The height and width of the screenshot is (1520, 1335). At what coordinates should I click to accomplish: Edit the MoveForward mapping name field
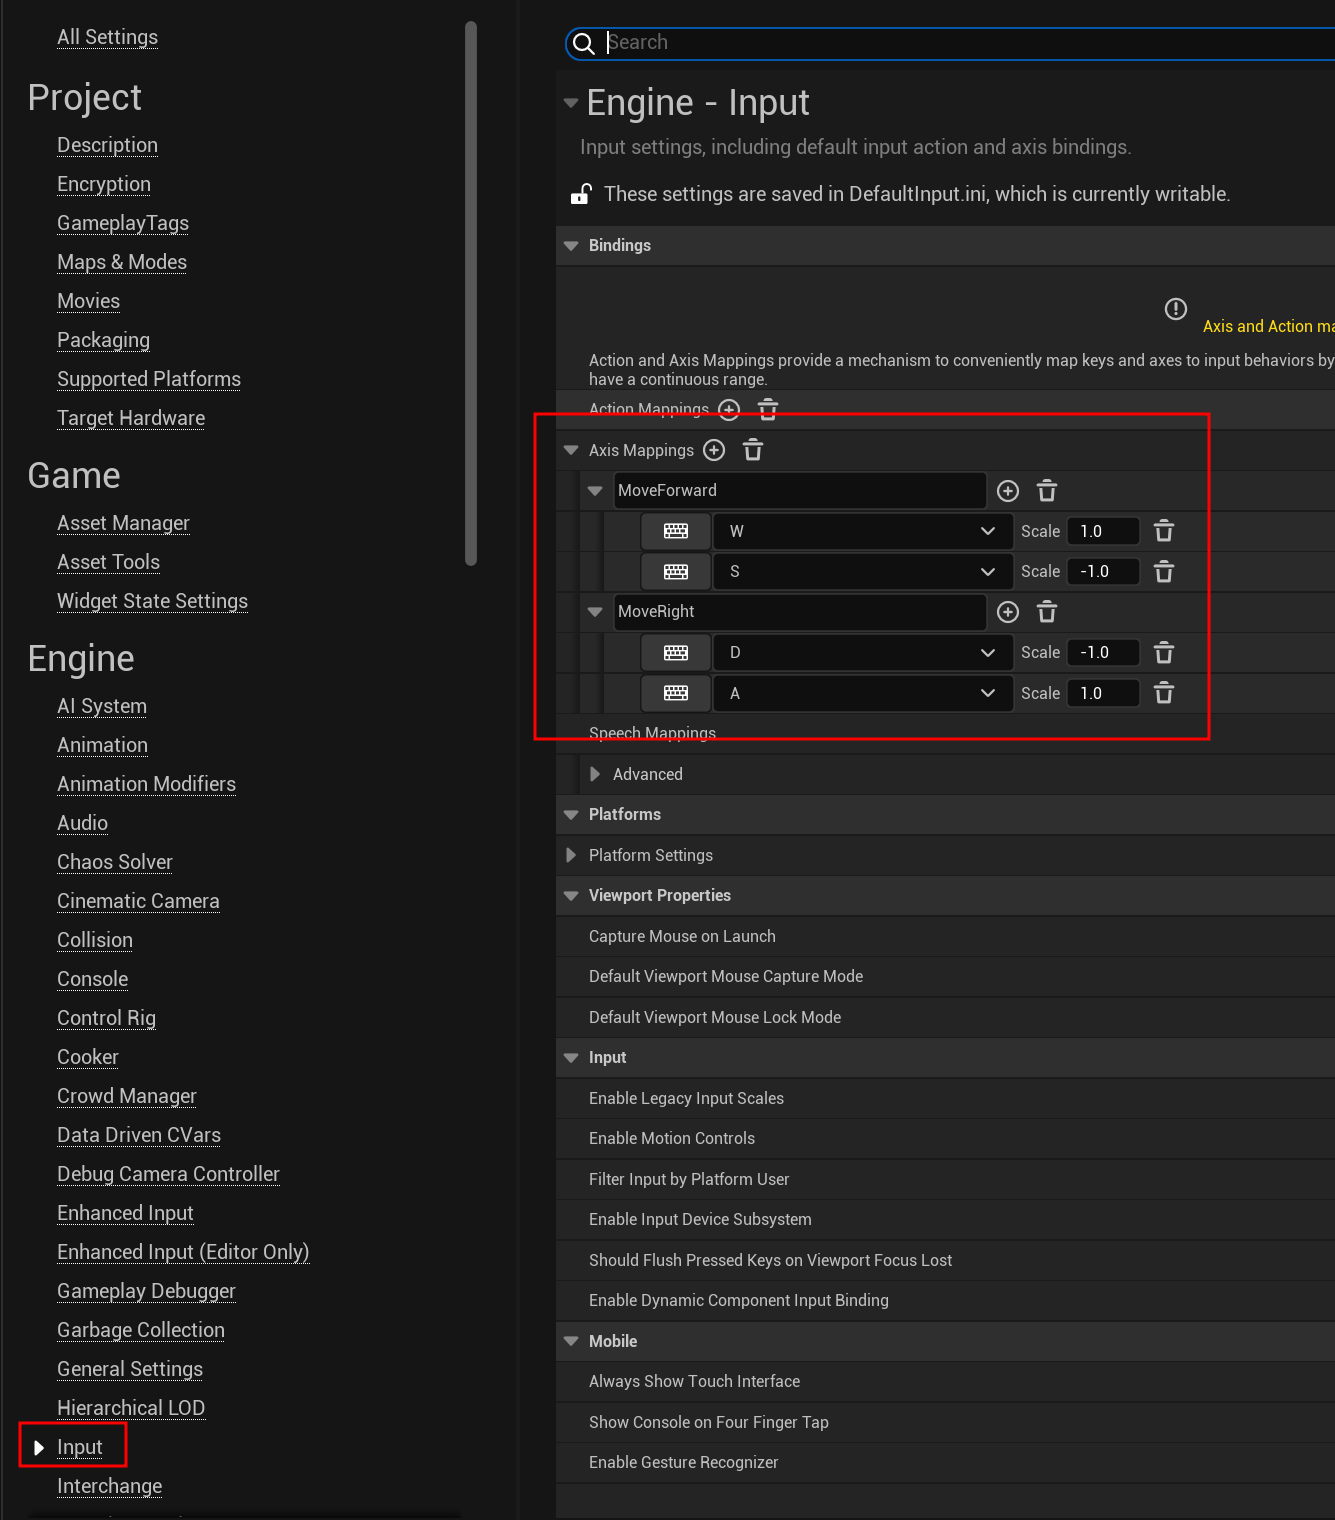pos(800,491)
